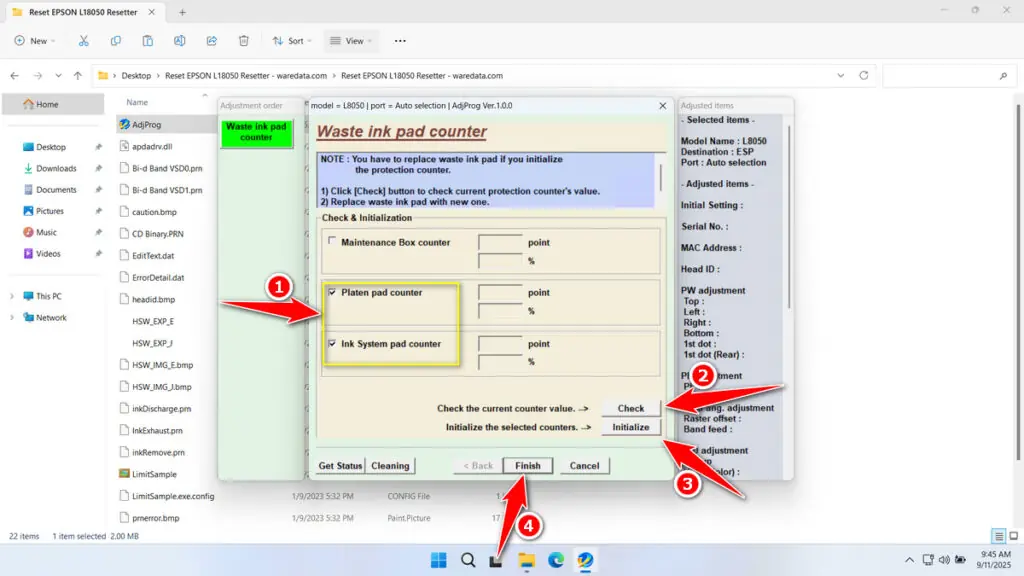Select Downloads in the navigation pane
The height and width of the screenshot is (576, 1024).
tap(56, 168)
